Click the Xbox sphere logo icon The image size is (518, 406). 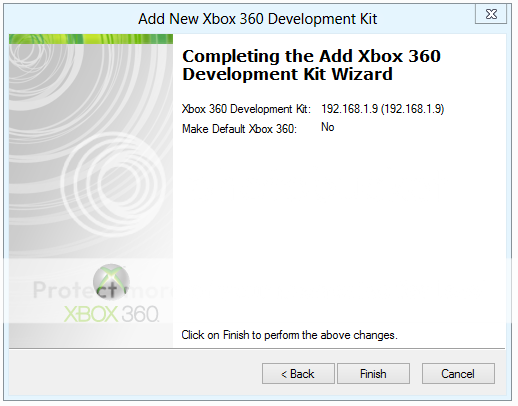coord(111,282)
